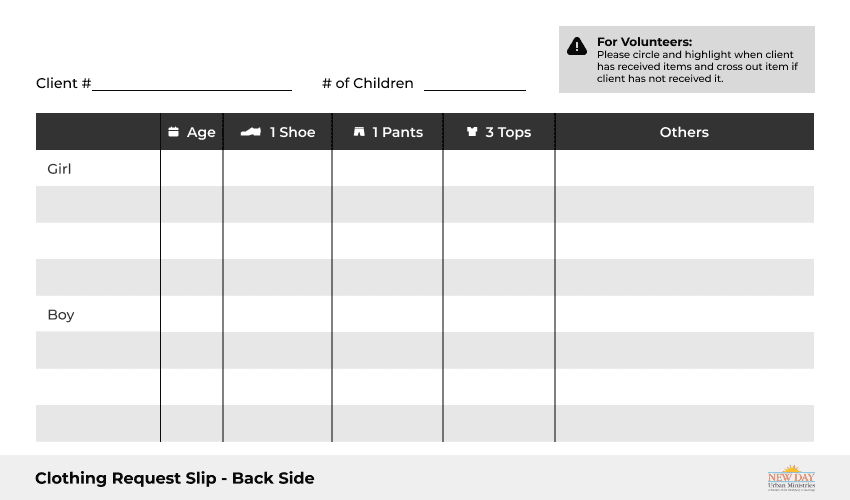
Task: Click the shirt icon beside 3 Tops
Action: (472, 132)
